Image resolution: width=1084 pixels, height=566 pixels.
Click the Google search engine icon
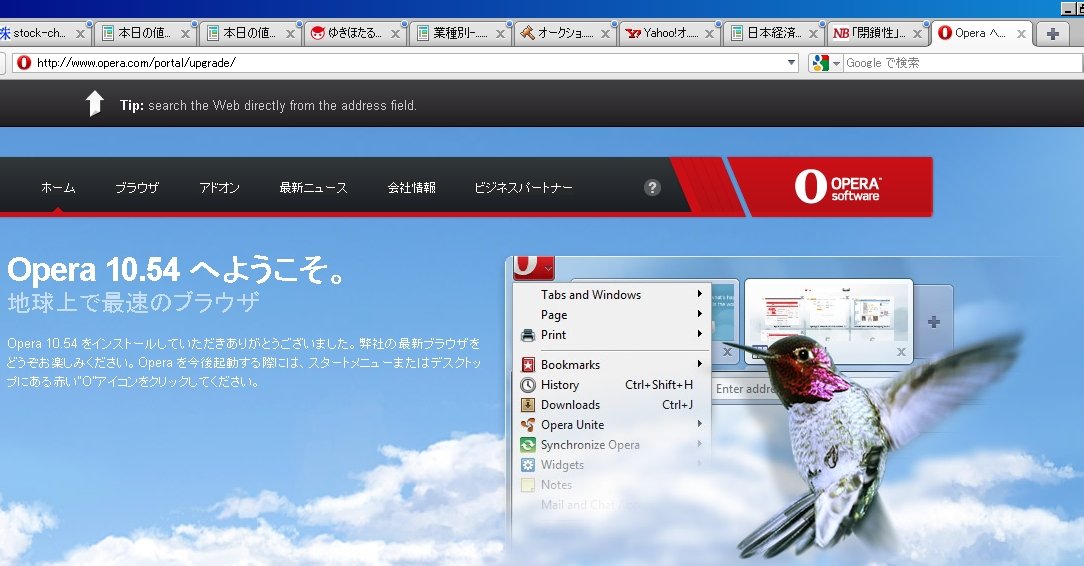tap(820, 63)
